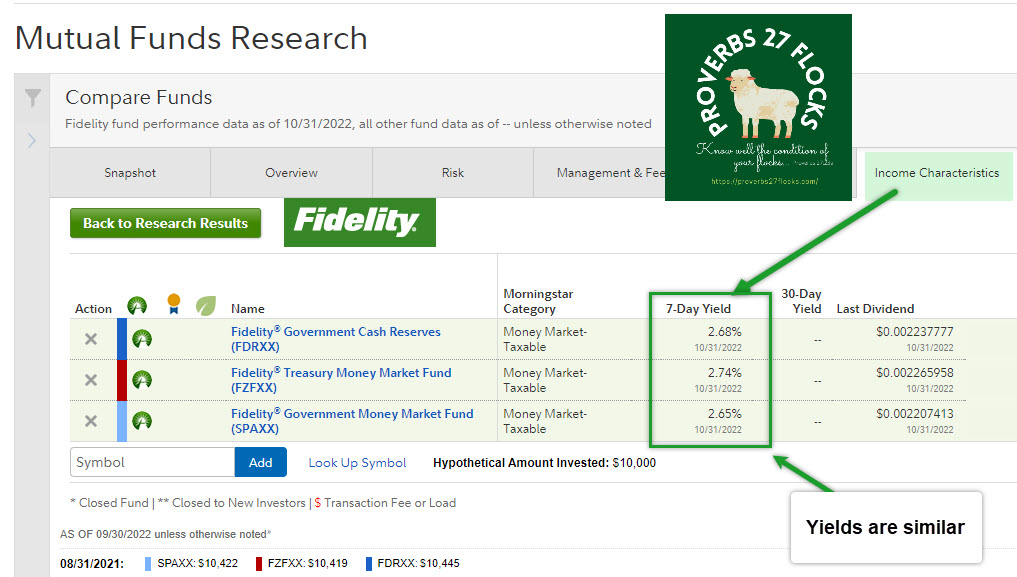Click the Fidelity pyramid icon beside SPAXX
Screen dimensions: 1017x577
click(142, 421)
